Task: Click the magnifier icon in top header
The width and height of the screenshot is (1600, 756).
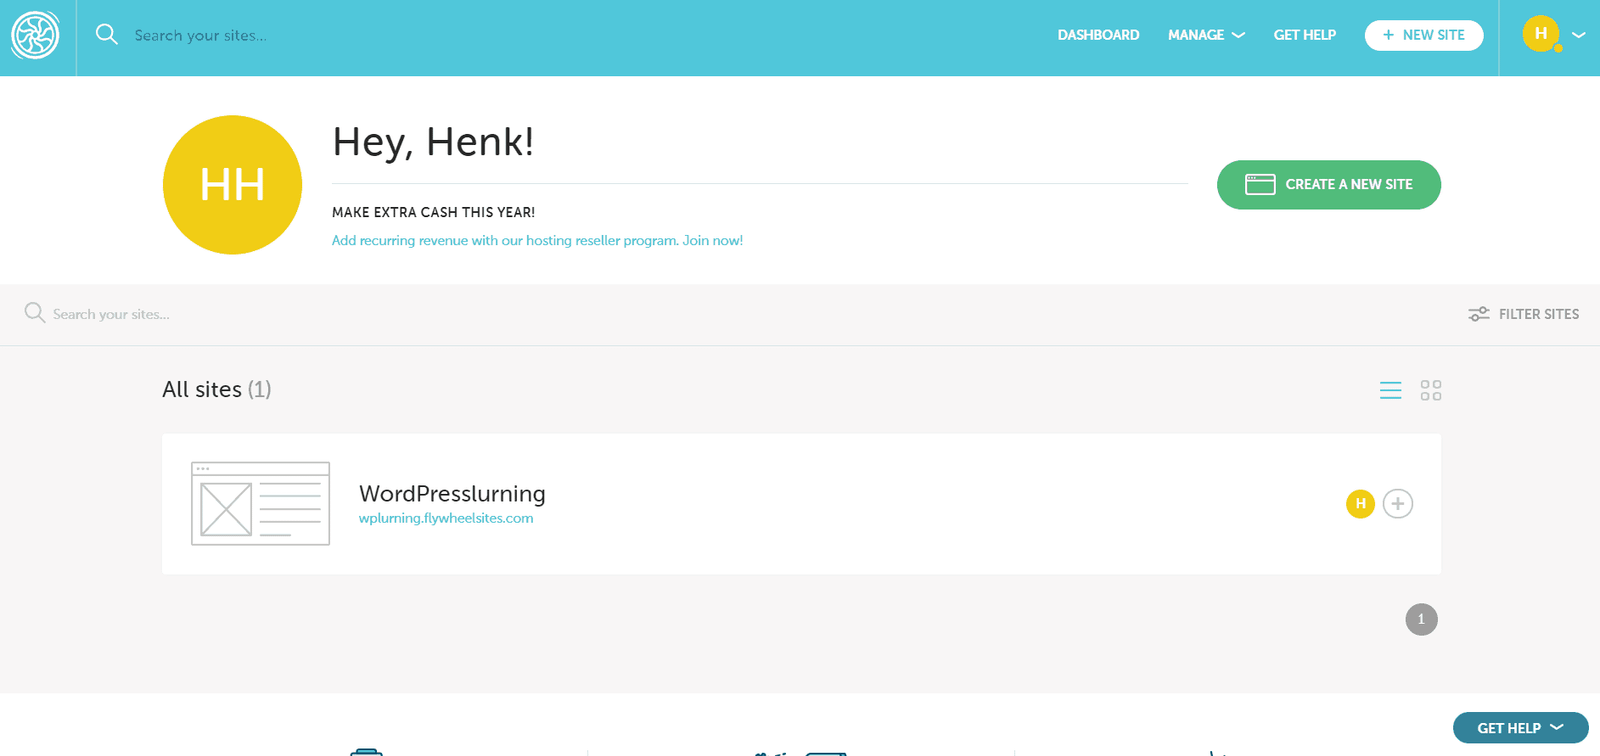Action: click(106, 35)
